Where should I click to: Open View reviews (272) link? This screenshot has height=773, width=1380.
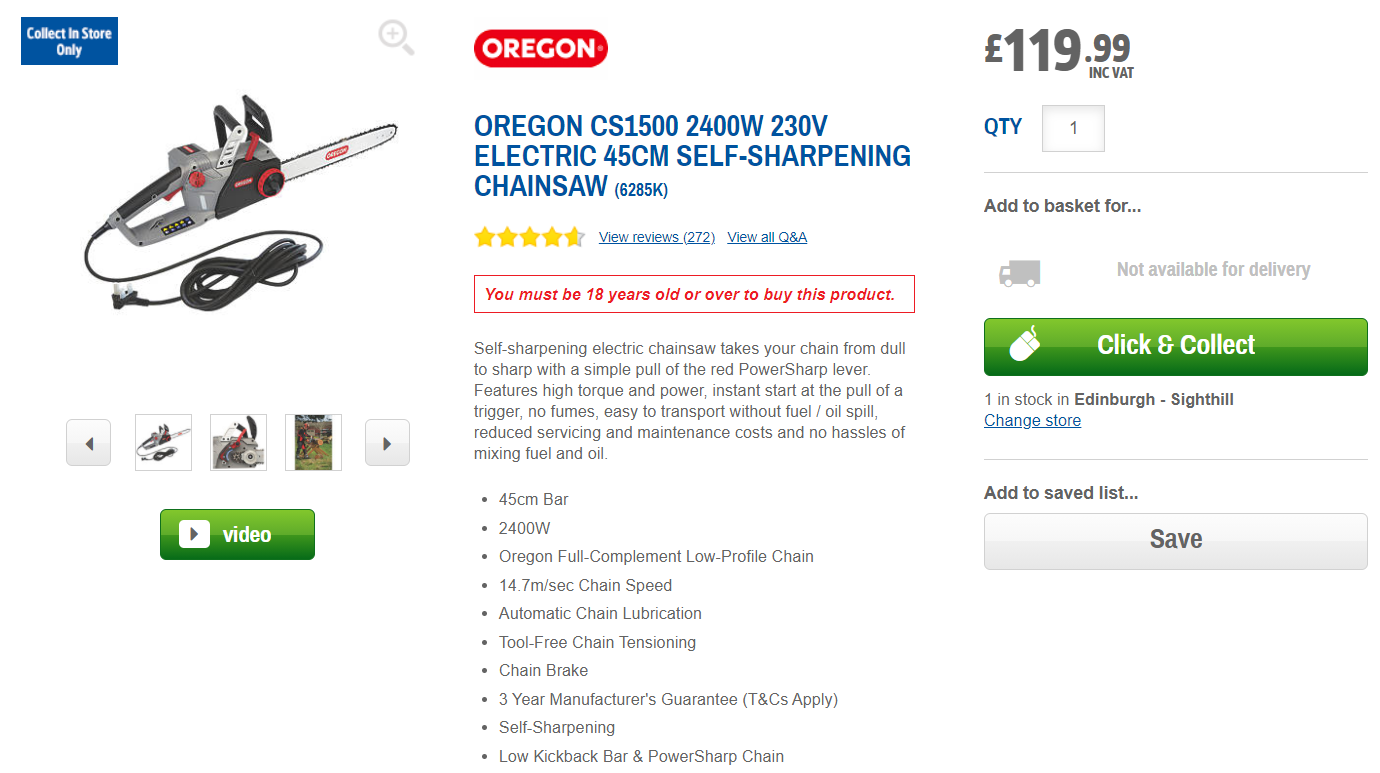pyautogui.click(x=656, y=237)
